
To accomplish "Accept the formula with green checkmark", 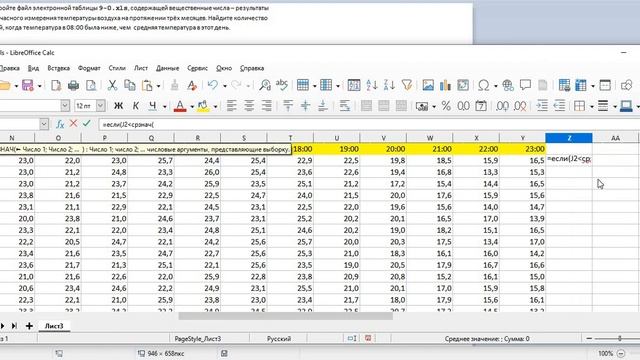I will point(87,123).
